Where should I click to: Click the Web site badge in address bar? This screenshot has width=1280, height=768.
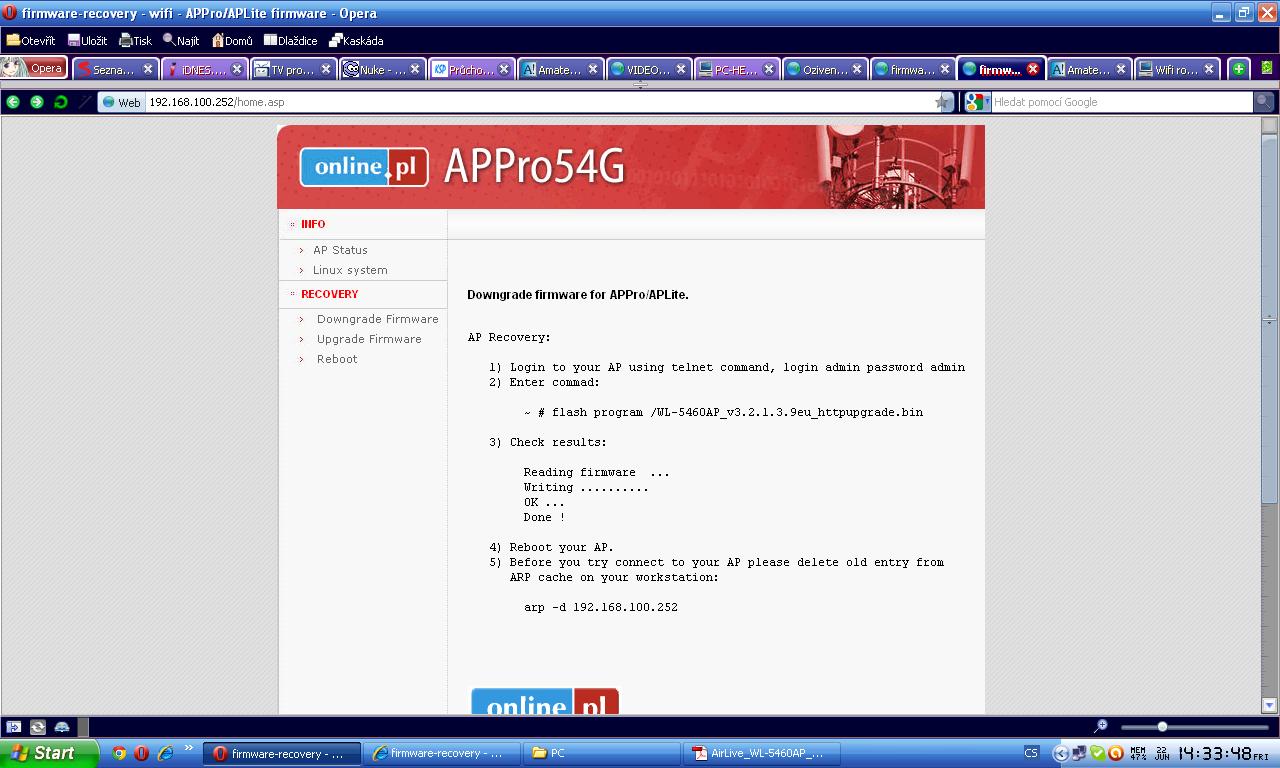tap(121, 102)
